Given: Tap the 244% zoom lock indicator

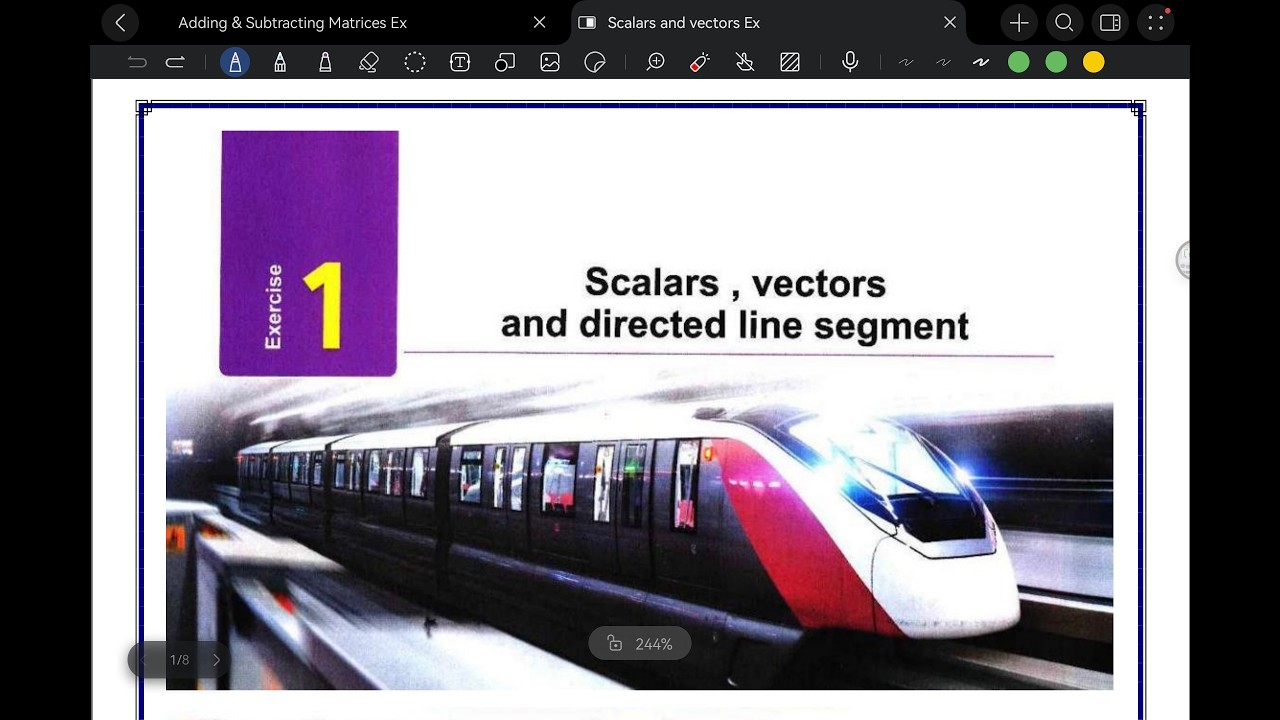Looking at the screenshot, I should pos(640,644).
